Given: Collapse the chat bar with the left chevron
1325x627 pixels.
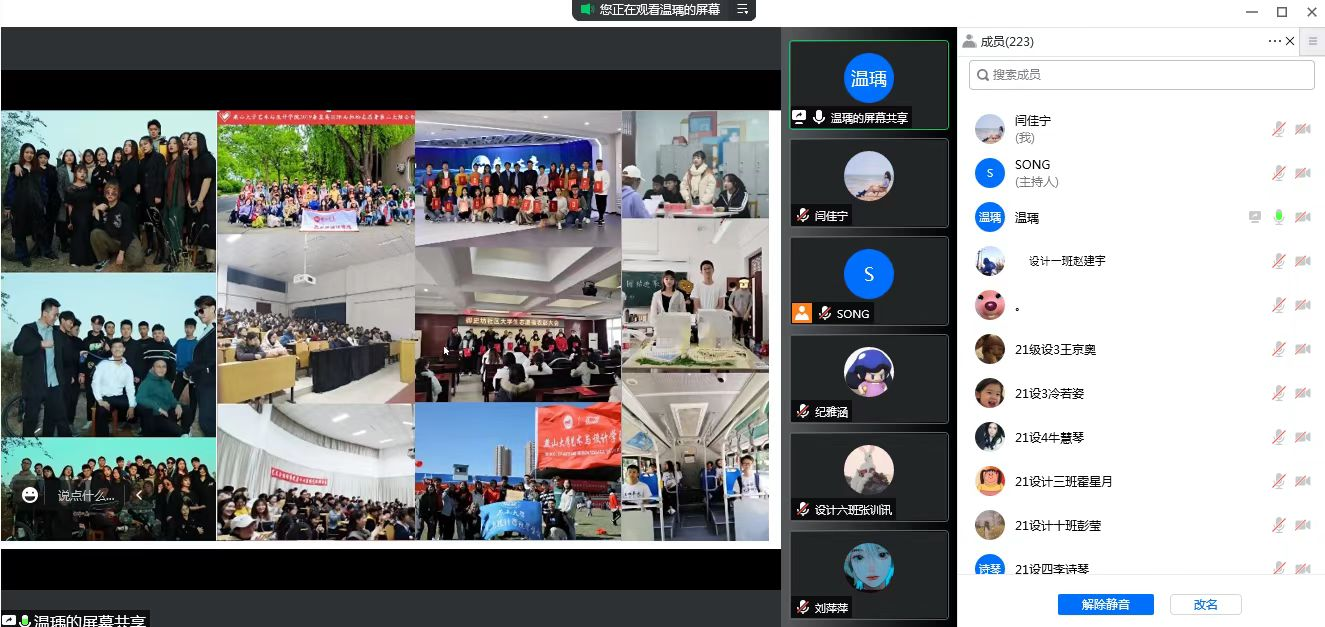Looking at the screenshot, I should (140, 495).
